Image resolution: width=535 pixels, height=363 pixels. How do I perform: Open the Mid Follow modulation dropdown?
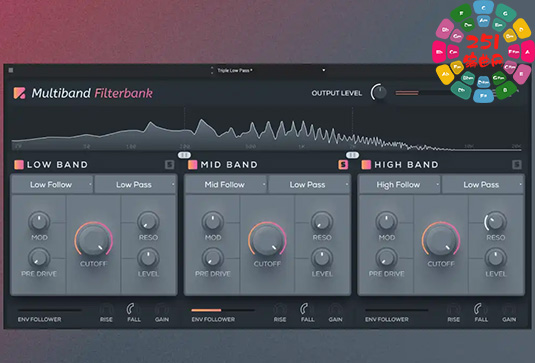(x=226, y=185)
